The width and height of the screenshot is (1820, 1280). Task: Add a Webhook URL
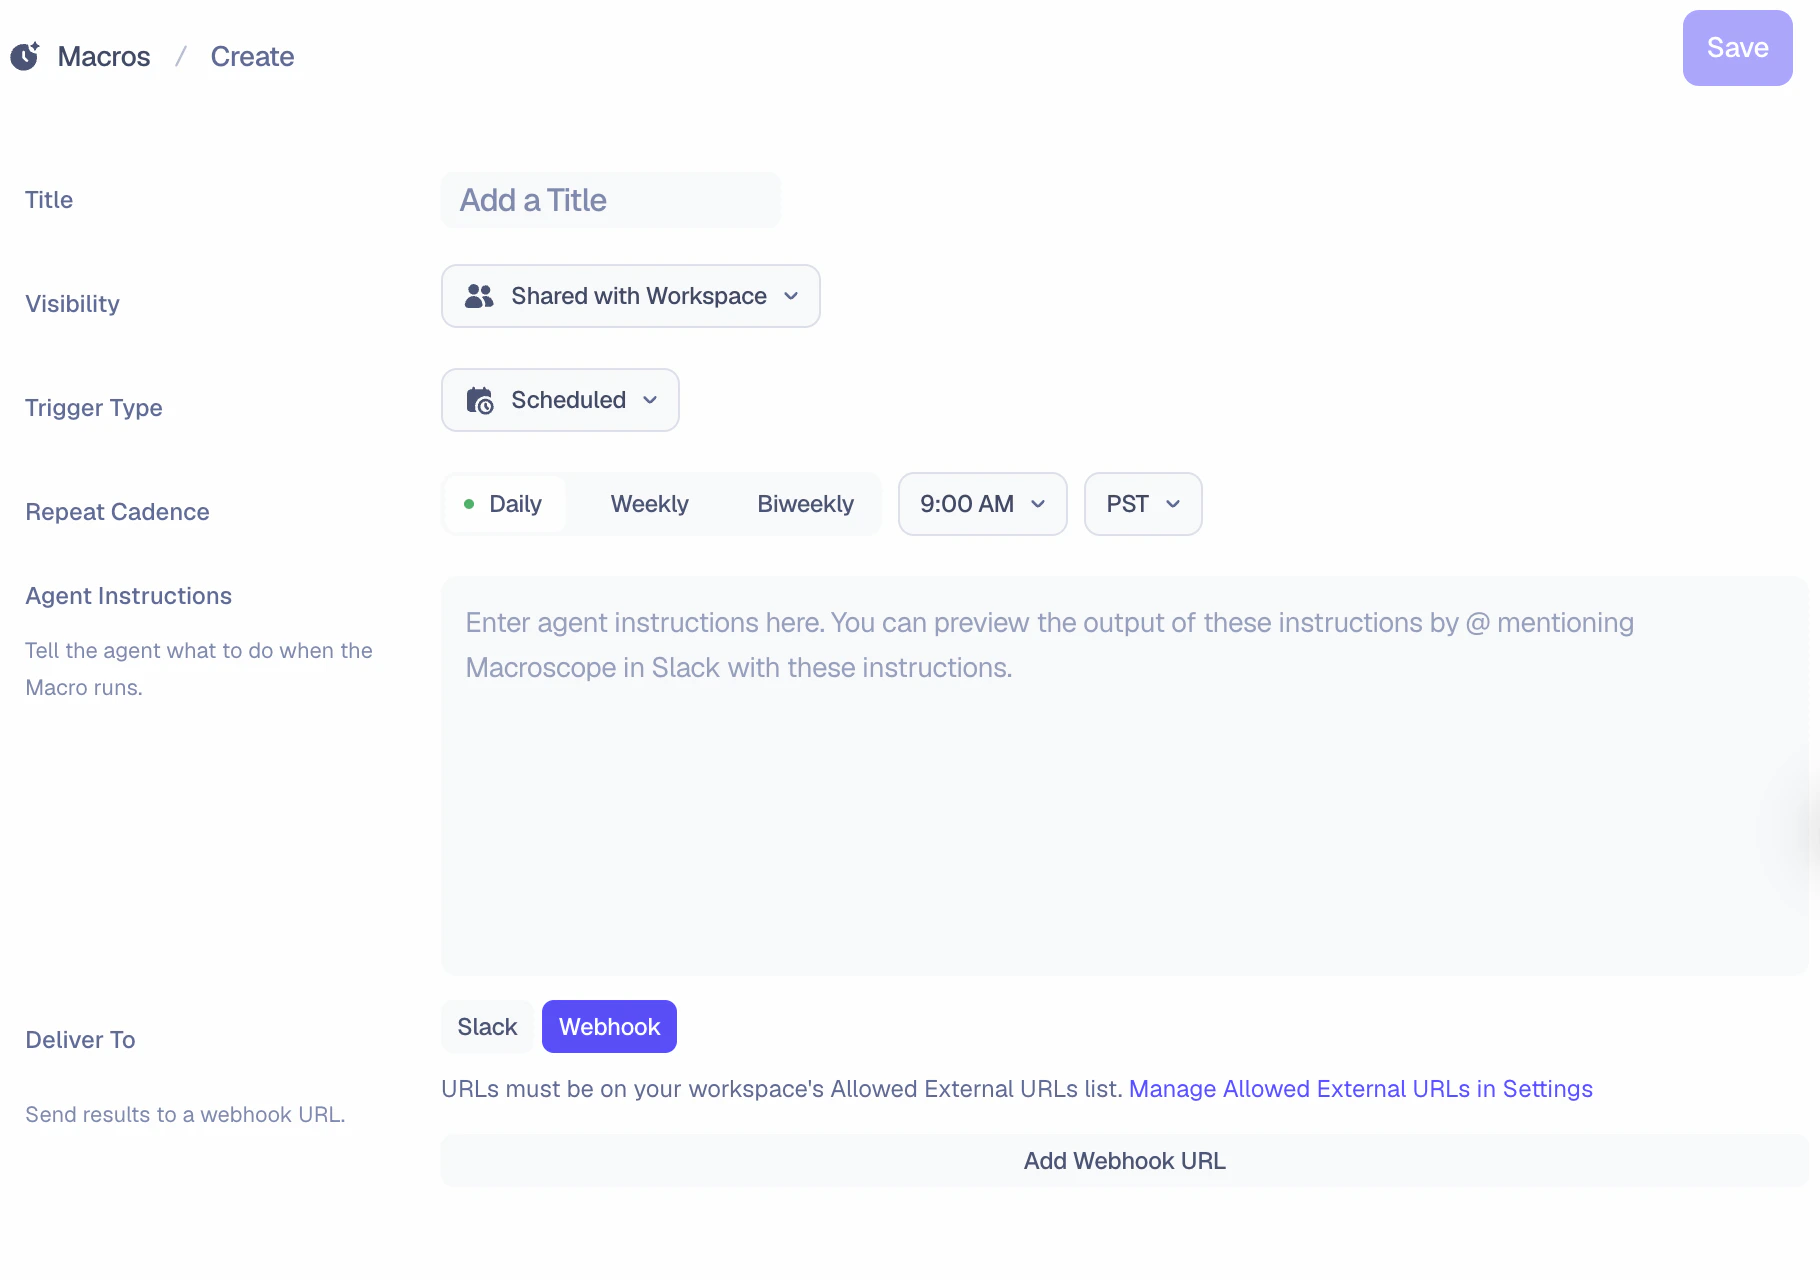coord(1125,1161)
